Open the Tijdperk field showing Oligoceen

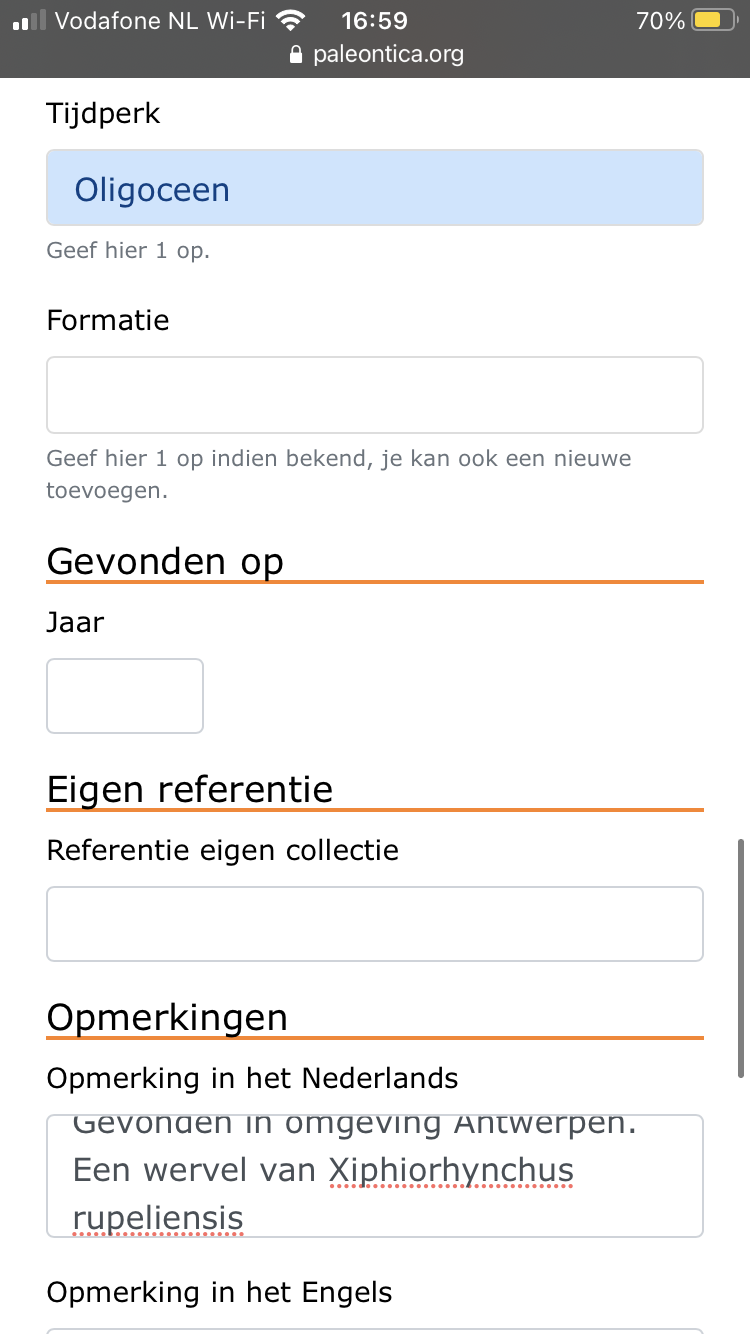click(375, 188)
